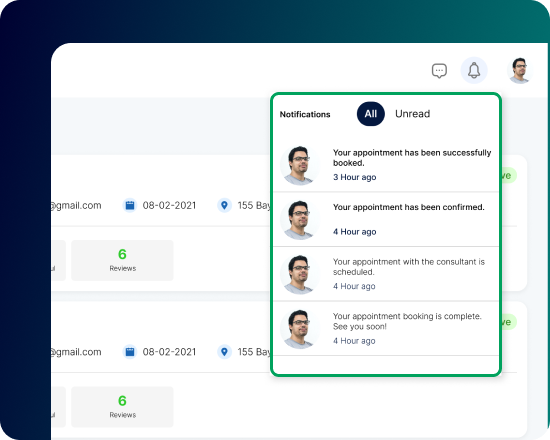Click the 6 Reviews box in the first card
Viewport: 550px width, 440px height.
tap(122, 260)
